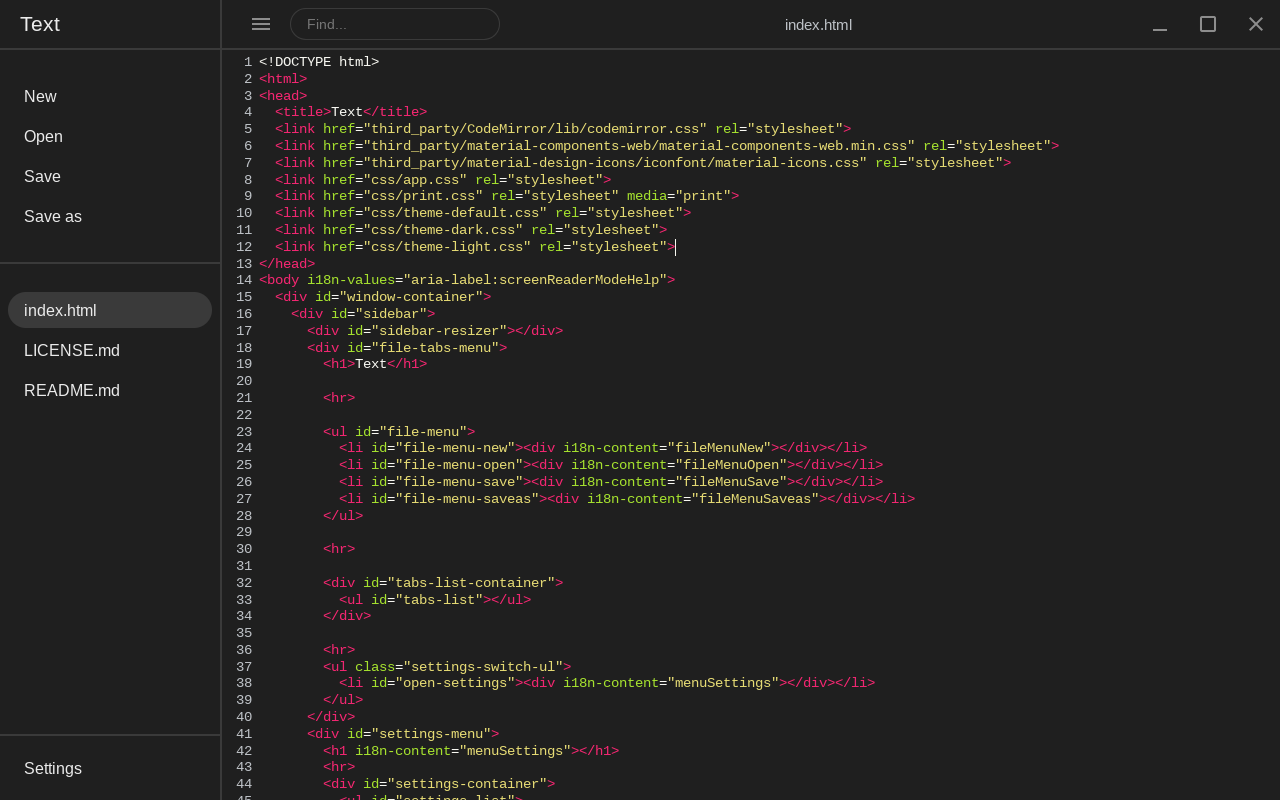Click the file-menu-new id string on line 24
The image size is (1280, 800).
[455, 449]
